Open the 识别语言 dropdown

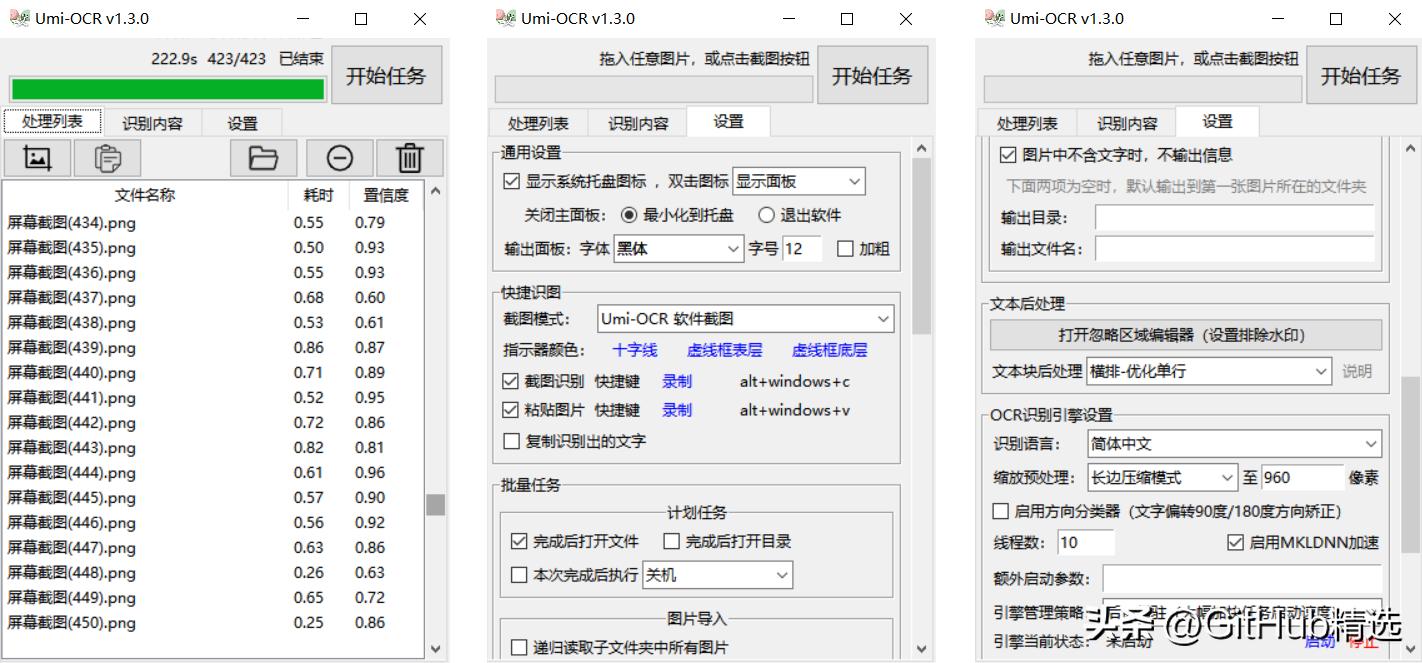click(1235, 443)
